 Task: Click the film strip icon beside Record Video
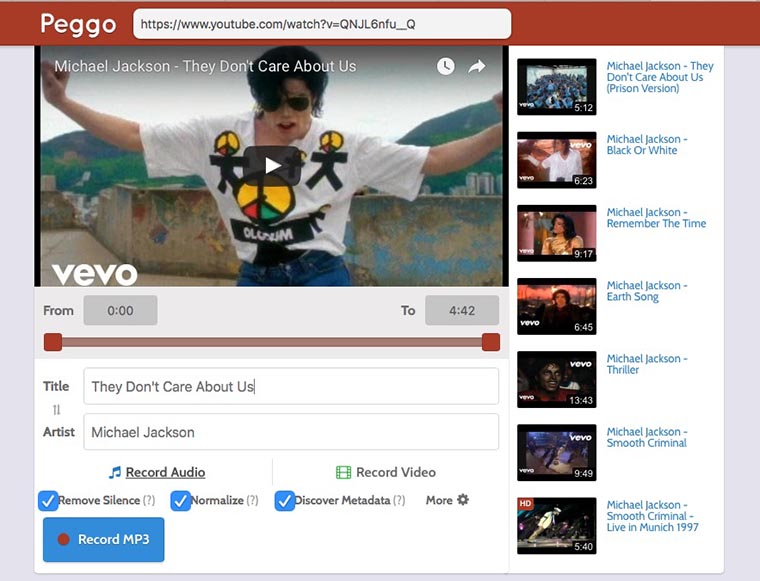pyautogui.click(x=343, y=472)
